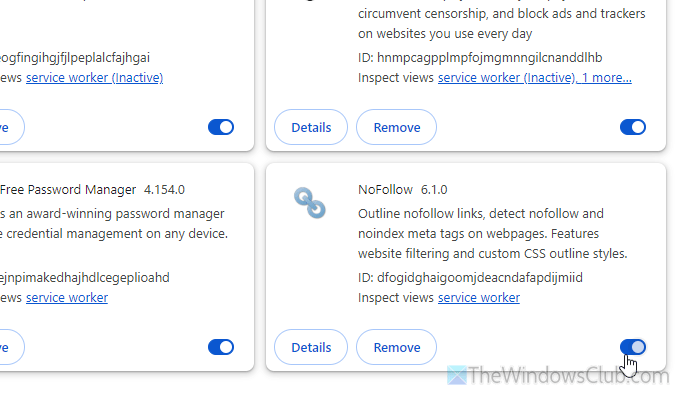
Task: Click the 'Outline nofollow links' description text
Action: (492, 233)
